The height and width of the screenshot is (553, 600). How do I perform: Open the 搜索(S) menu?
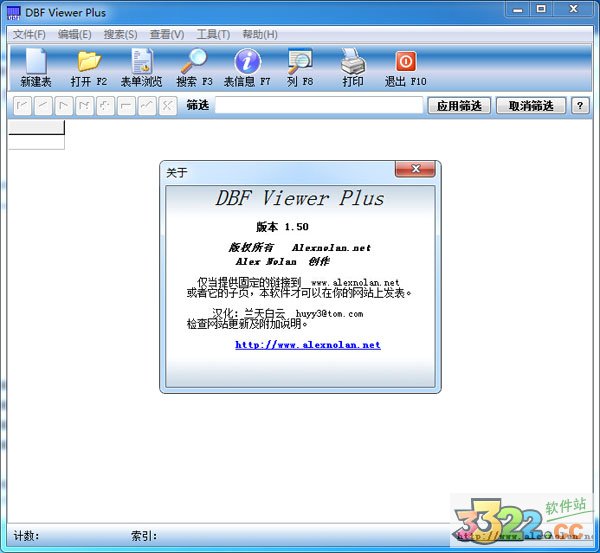(x=121, y=34)
